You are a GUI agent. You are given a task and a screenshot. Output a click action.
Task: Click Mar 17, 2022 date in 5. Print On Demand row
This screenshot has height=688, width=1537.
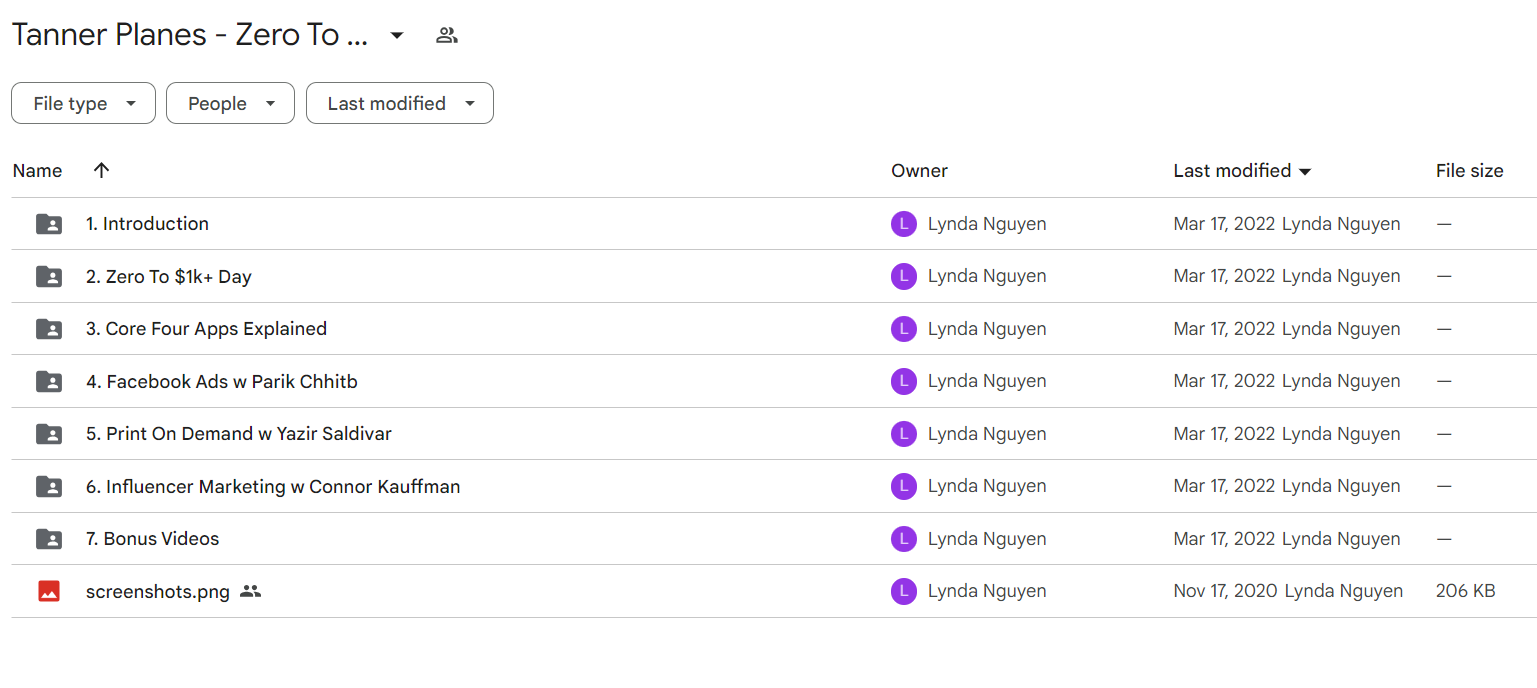pyautogui.click(x=1224, y=434)
